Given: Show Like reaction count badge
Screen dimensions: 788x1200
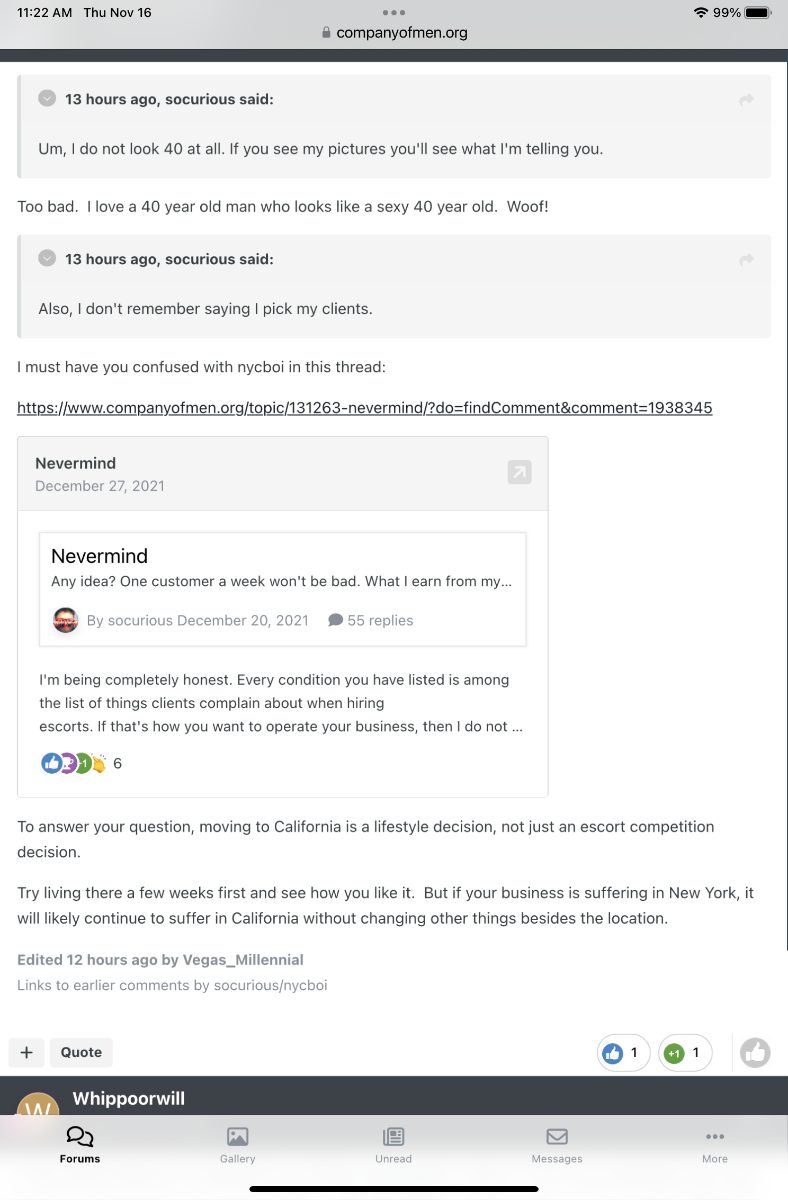Looking at the screenshot, I should click(x=623, y=1053).
